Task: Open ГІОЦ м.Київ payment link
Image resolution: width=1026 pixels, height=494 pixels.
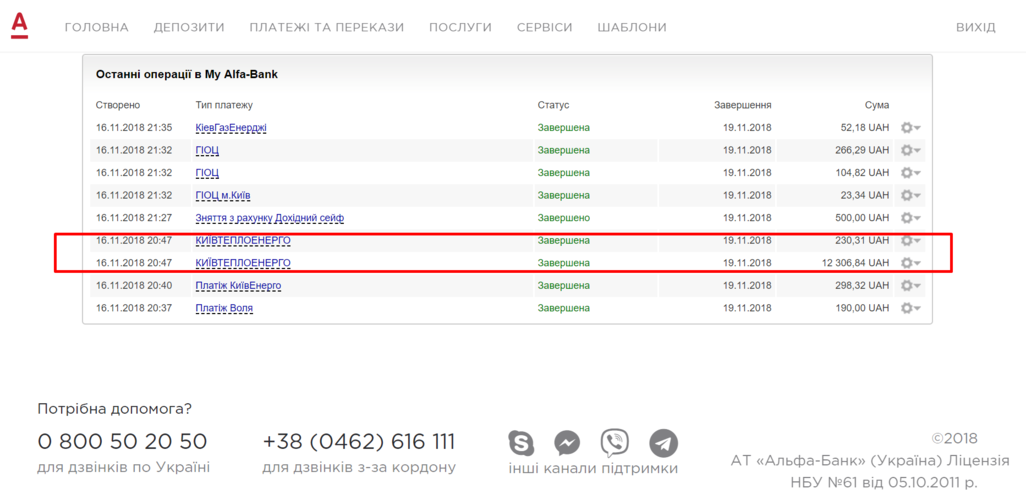Action: point(223,195)
